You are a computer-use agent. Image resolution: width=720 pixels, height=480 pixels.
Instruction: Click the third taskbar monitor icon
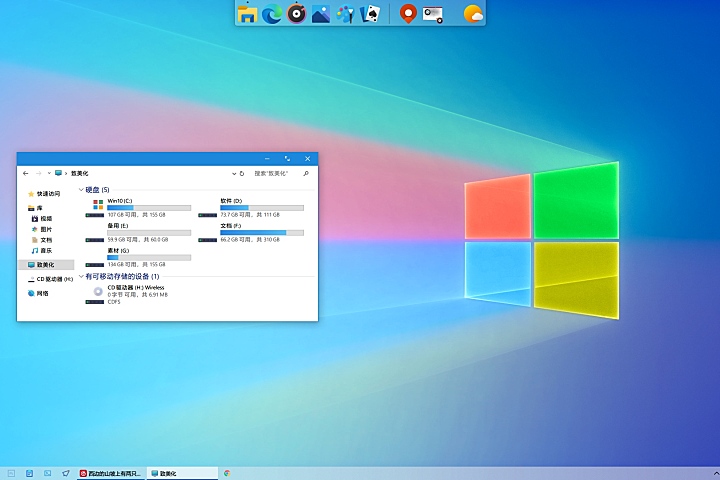pos(48,473)
